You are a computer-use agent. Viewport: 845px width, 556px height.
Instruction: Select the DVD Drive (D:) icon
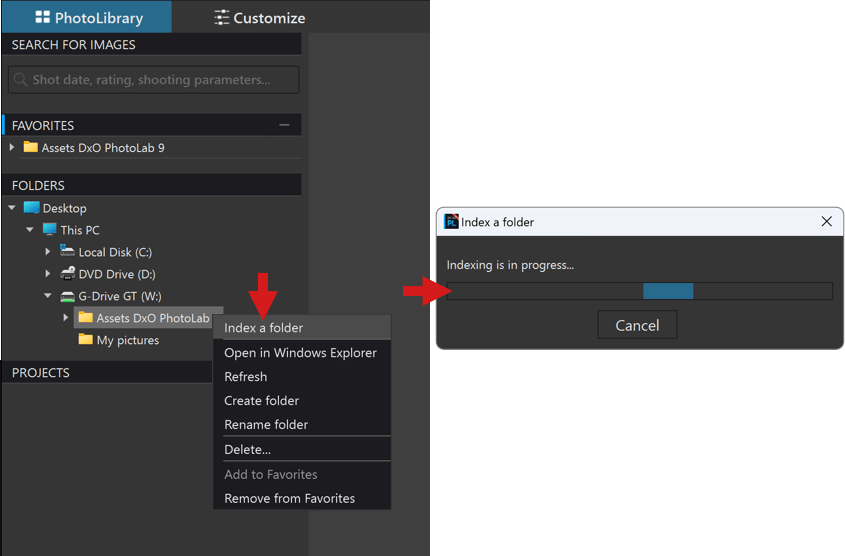(67, 273)
